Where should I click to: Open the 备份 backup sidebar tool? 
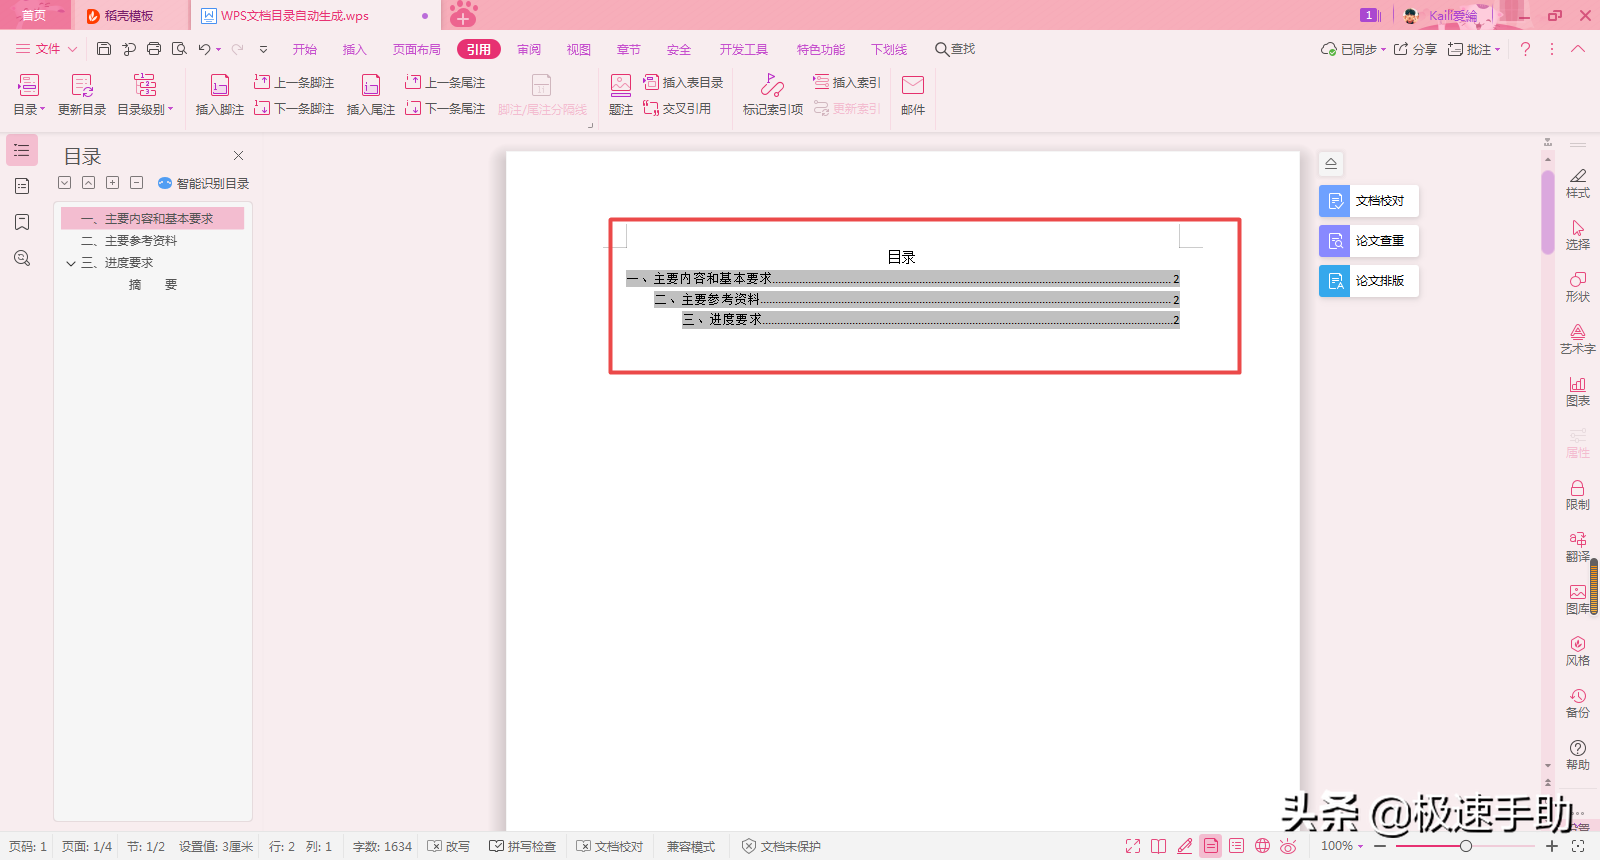pos(1578,703)
